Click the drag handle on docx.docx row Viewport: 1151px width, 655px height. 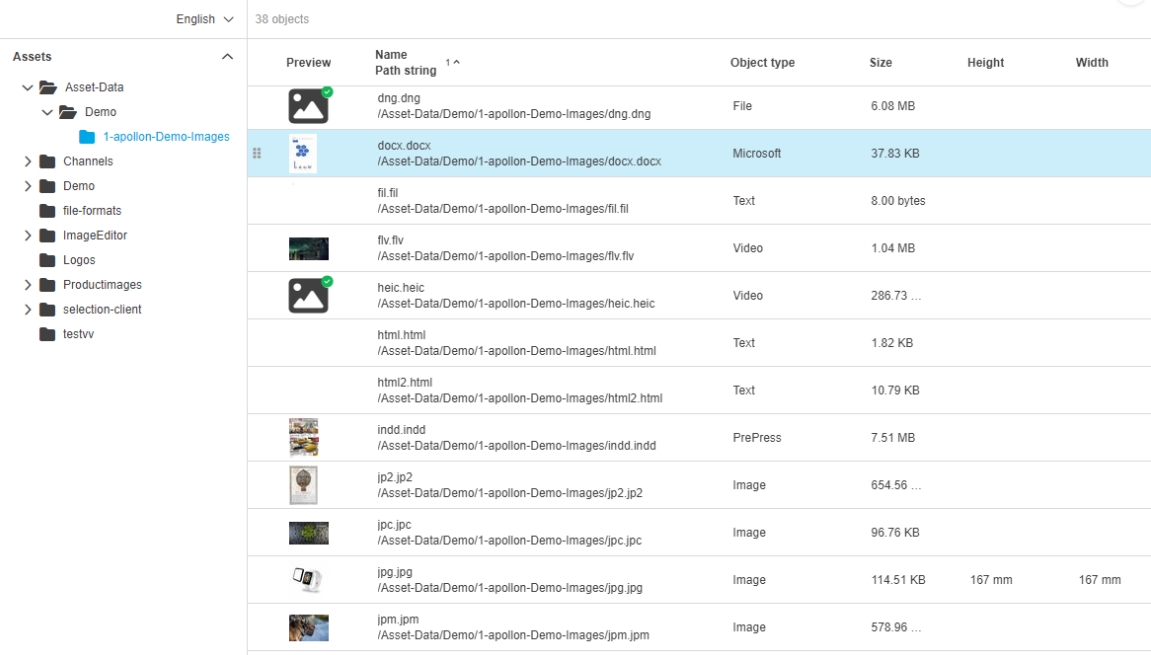pos(257,154)
